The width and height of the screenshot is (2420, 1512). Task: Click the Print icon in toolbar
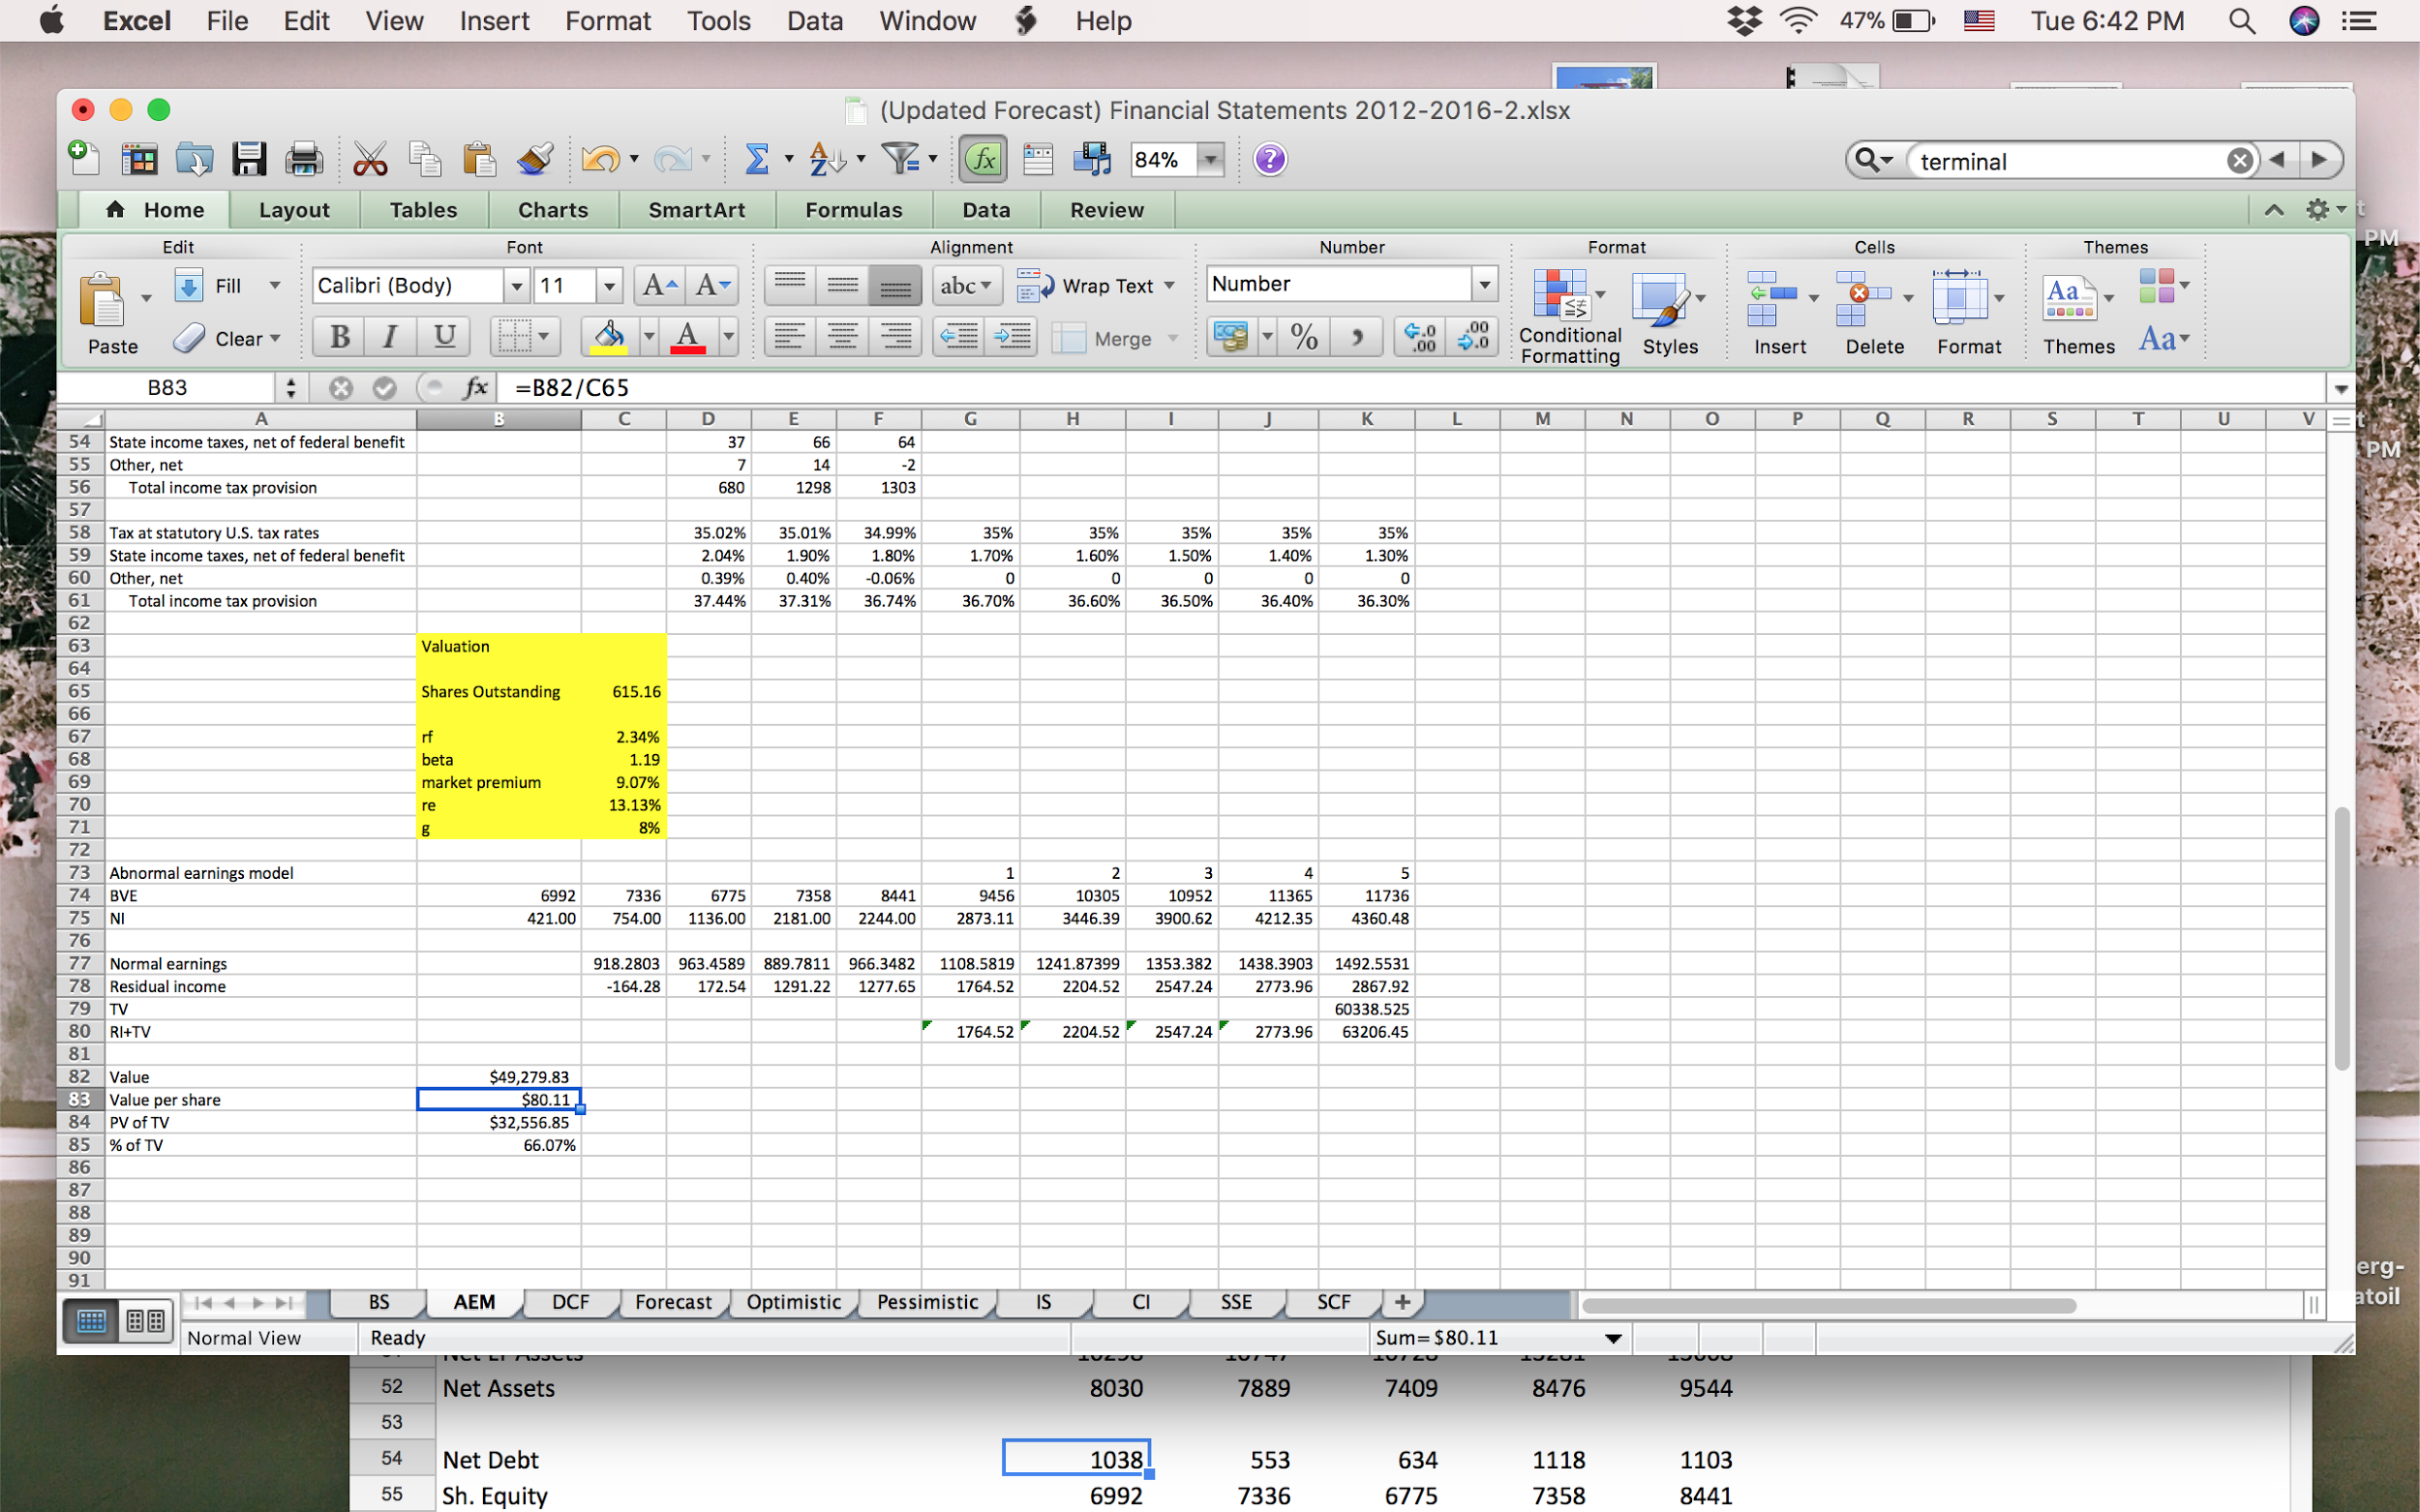[x=303, y=159]
